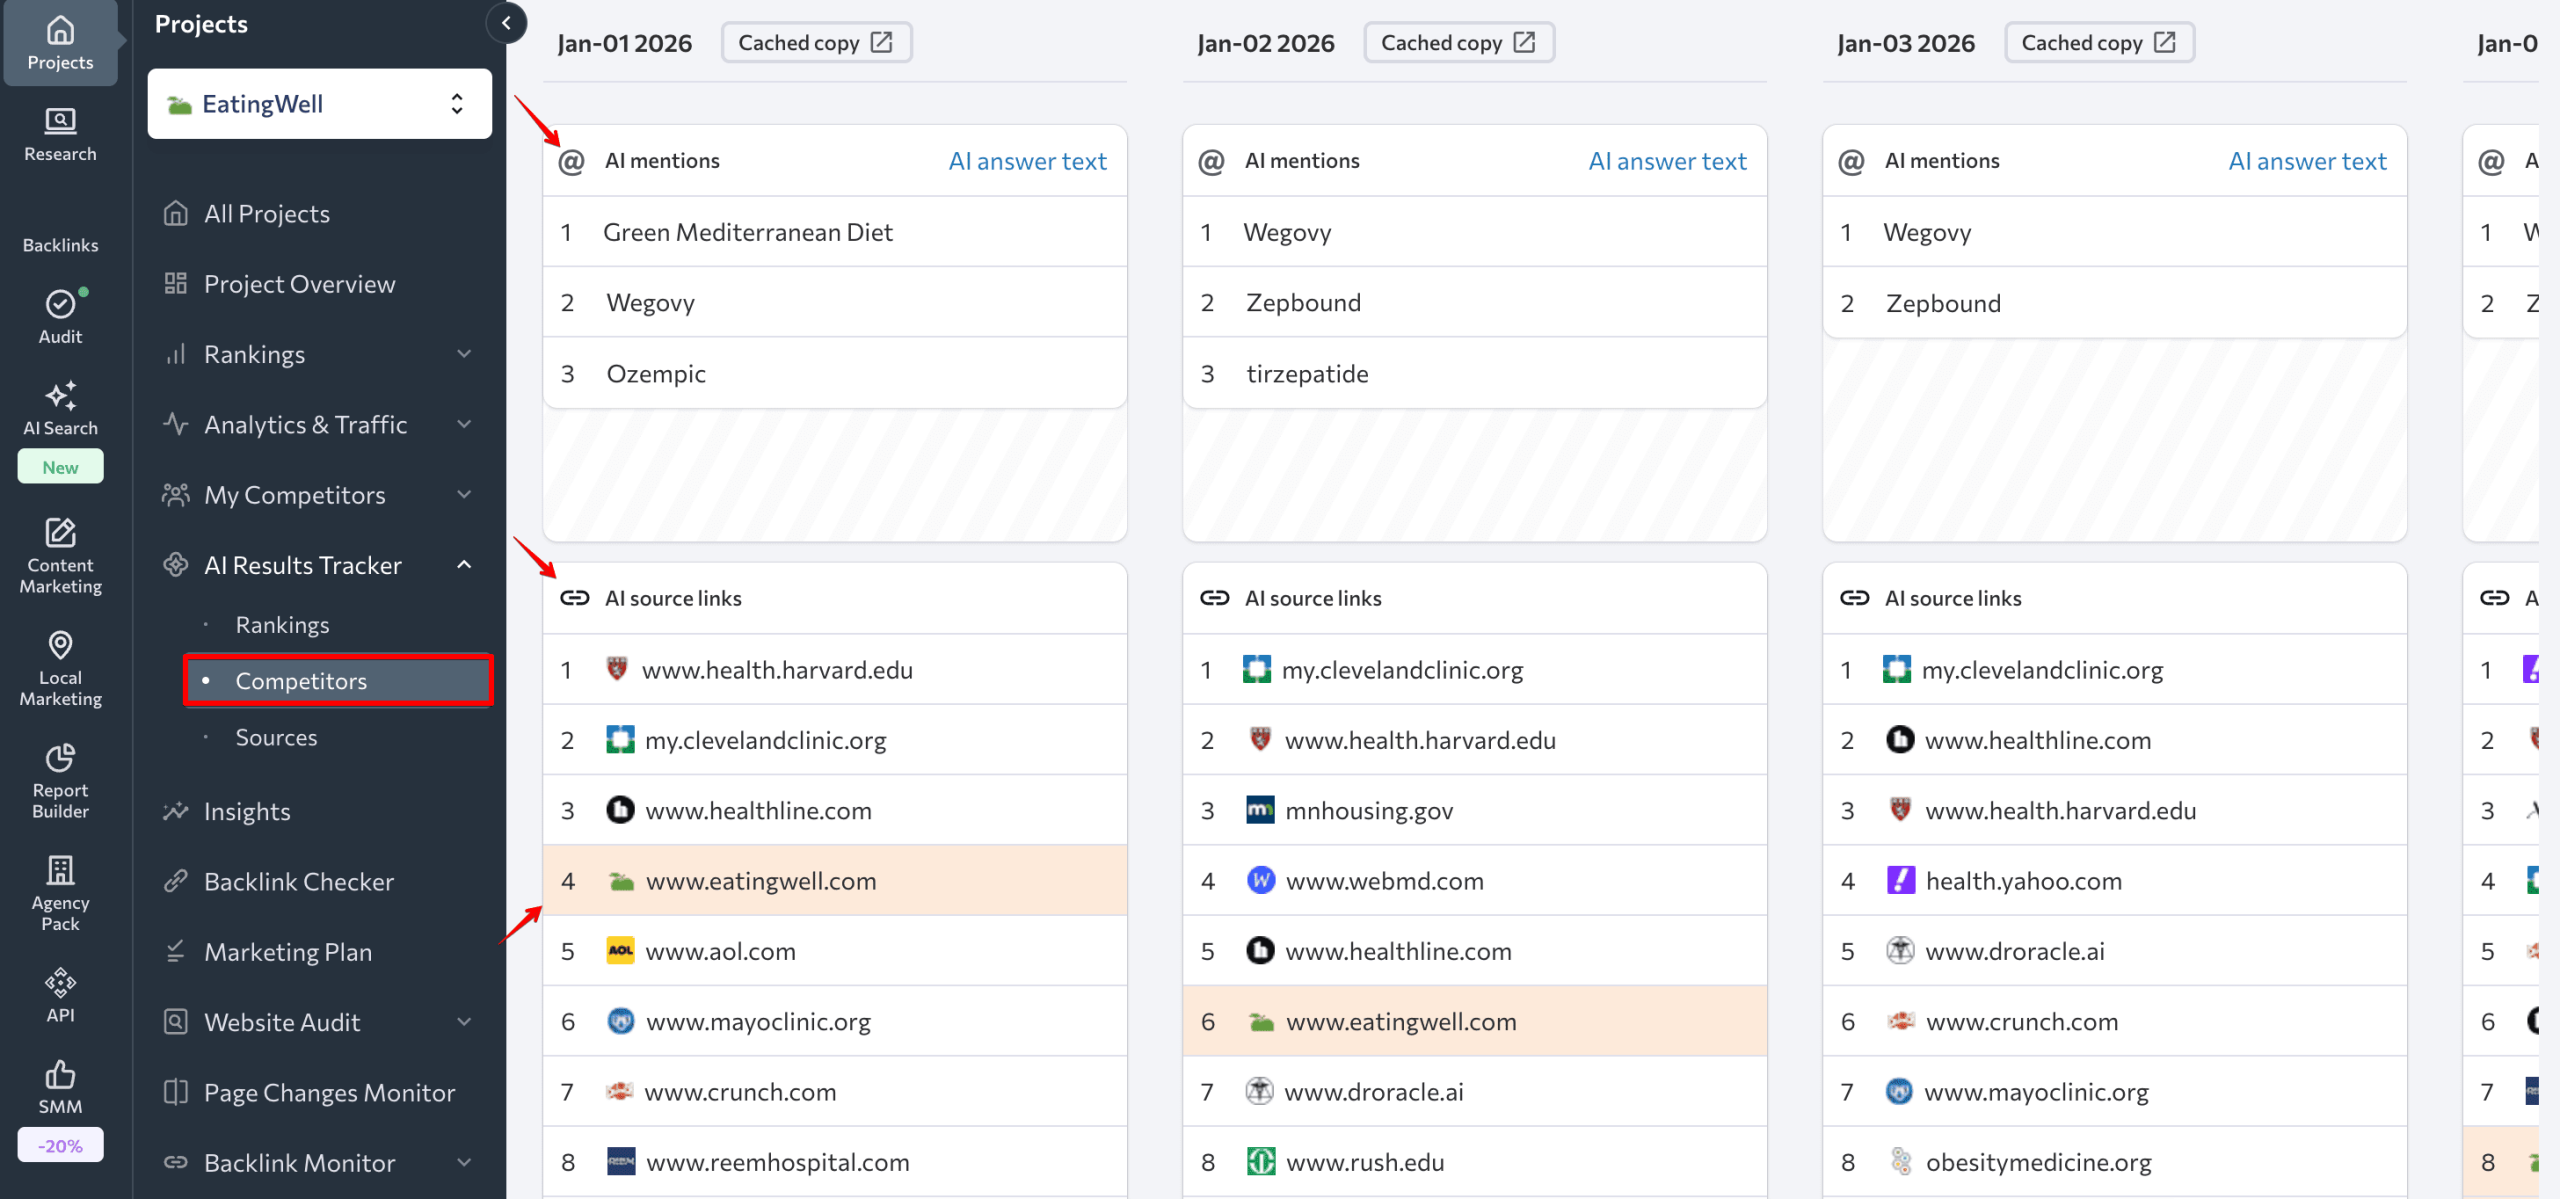
Task: Click AI answer text for Jan-02
Action: [1667, 160]
